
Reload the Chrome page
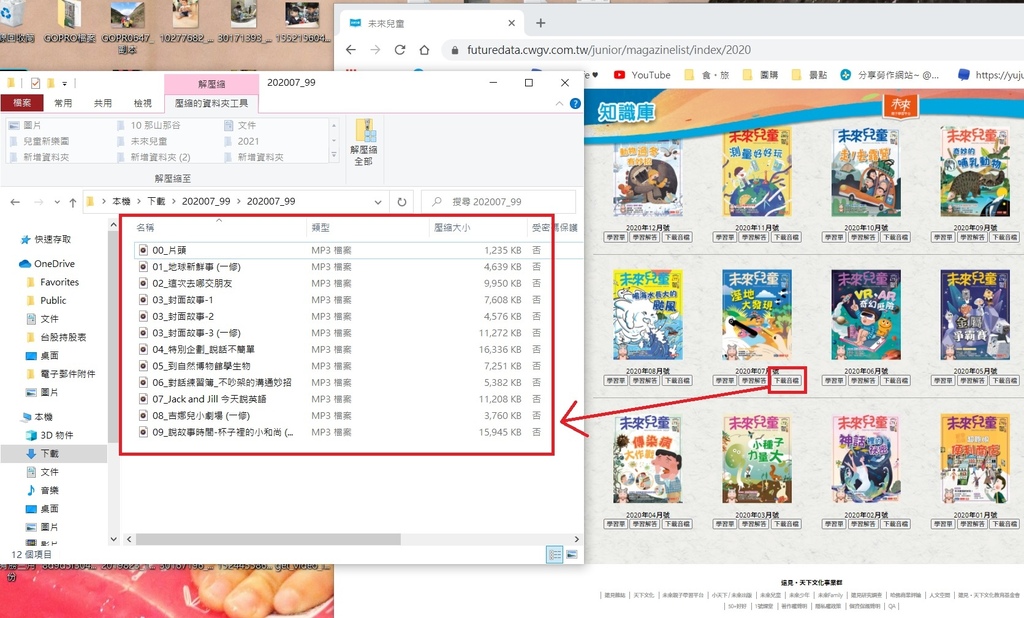(x=400, y=50)
